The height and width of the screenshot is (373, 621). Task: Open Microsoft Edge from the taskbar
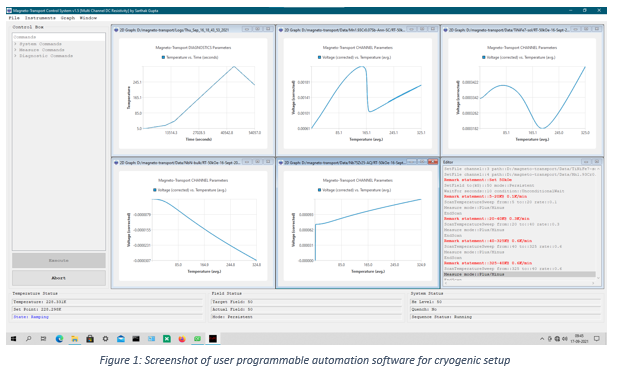[59, 339]
